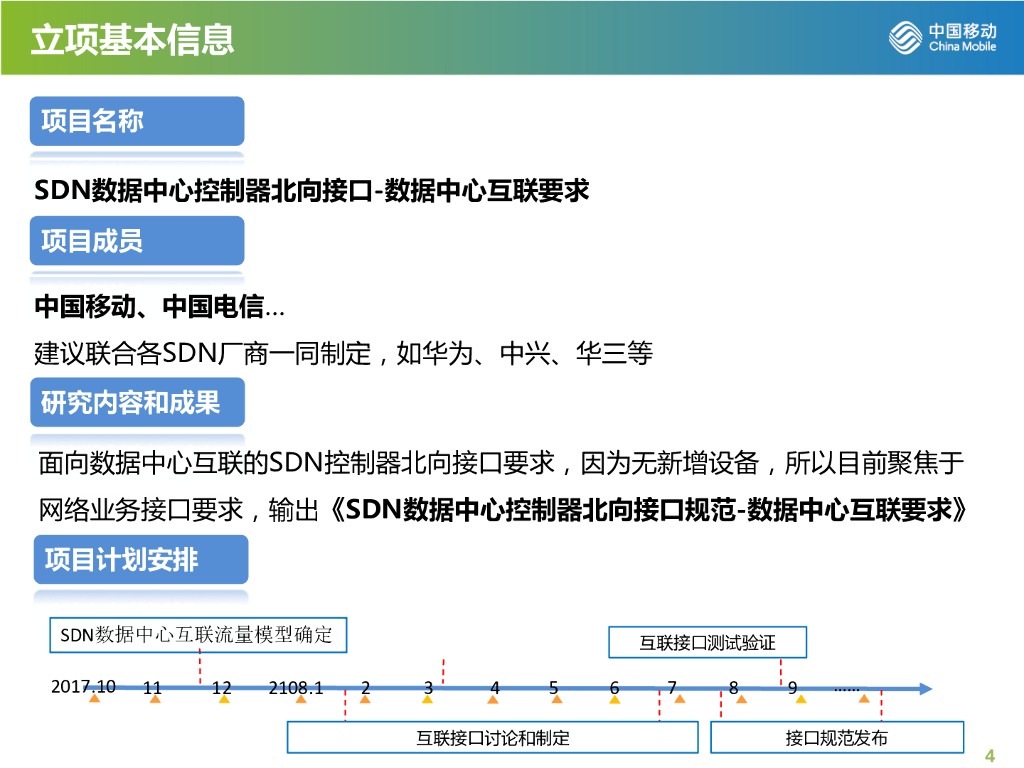Click the 互联接口测试验证 box

[x=707, y=643]
